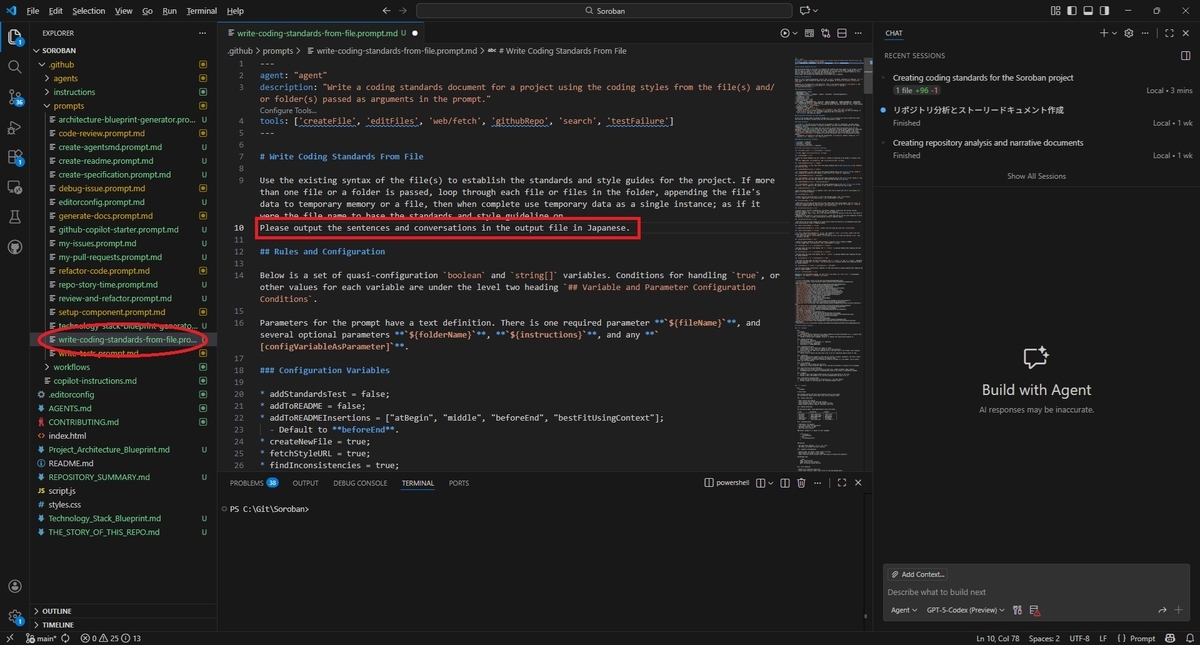Maximize the chat panel
This screenshot has height=645, width=1200.
click(1169, 33)
